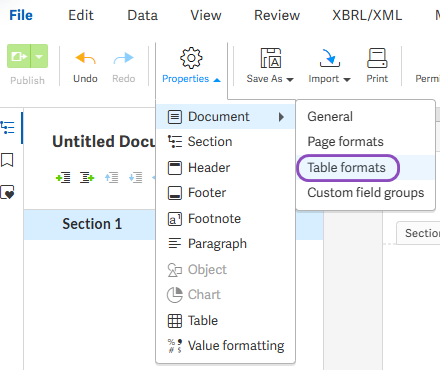Choose Page formats in Document submenu
Image resolution: width=440 pixels, height=370 pixels.
coord(365,142)
